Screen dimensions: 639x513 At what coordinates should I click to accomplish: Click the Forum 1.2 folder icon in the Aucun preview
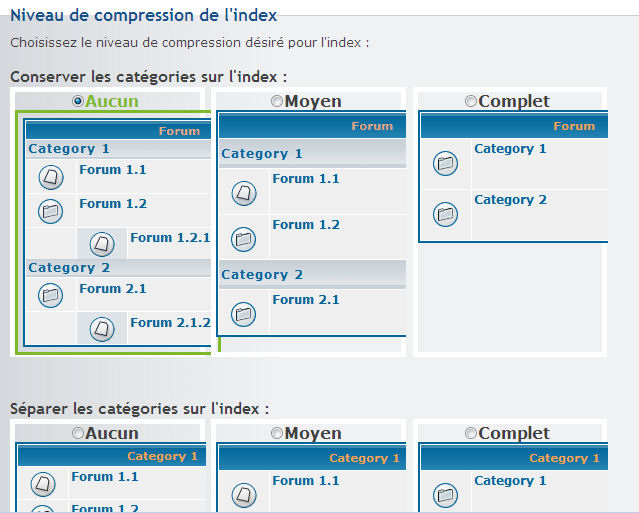pyautogui.click(x=51, y=211)
